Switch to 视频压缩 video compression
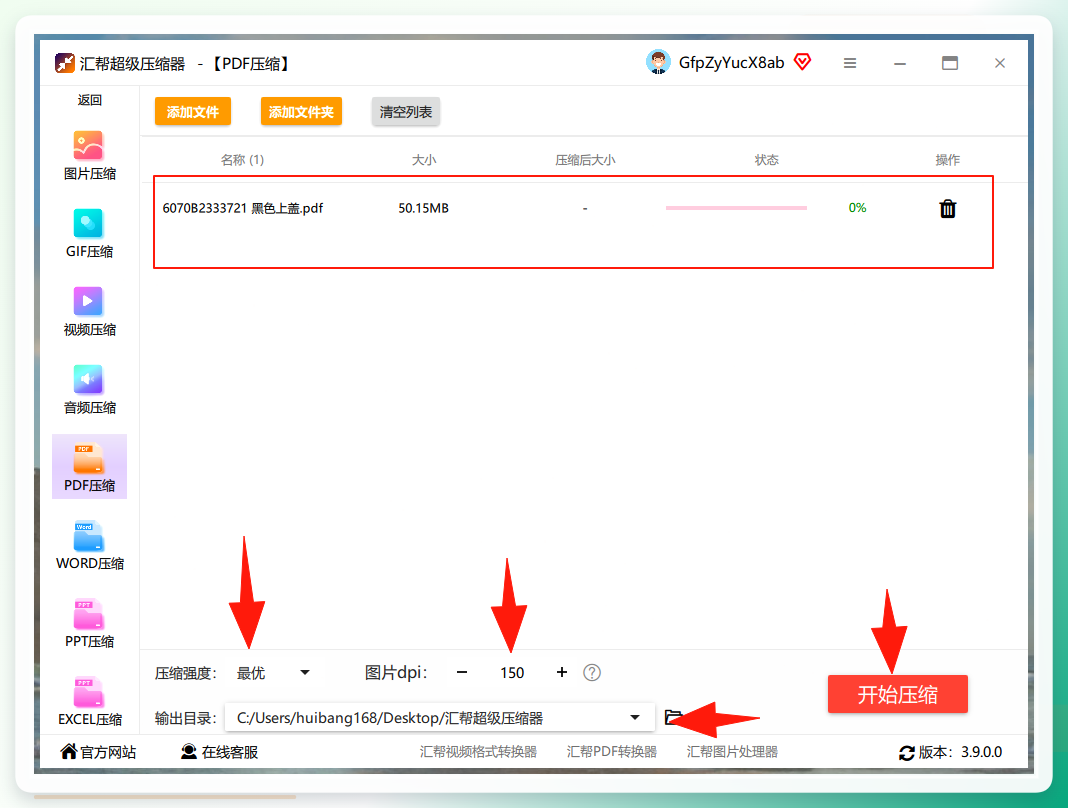1068x808 pixels. pos(89,312)
